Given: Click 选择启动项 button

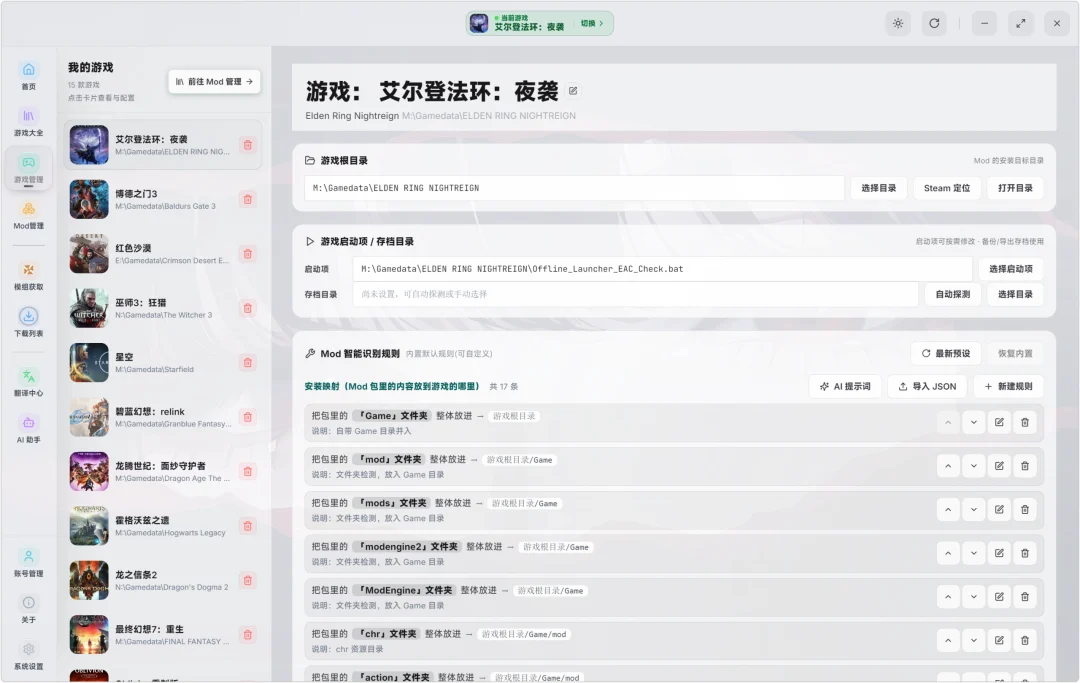Looking at the screenshot, I should tap(1010, 269).
